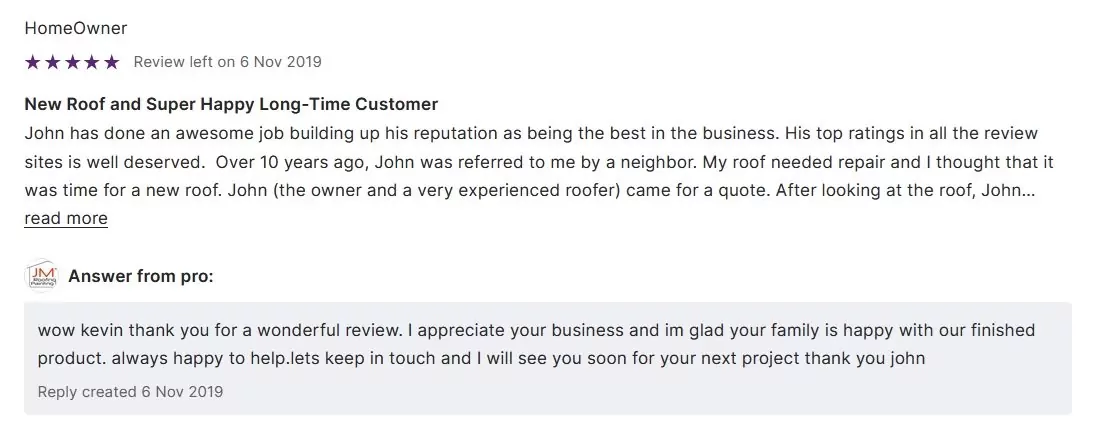
Task: Click the Reply created 6 Nov 2019 text
Action: pyautogui.click(x=130, y=391)
